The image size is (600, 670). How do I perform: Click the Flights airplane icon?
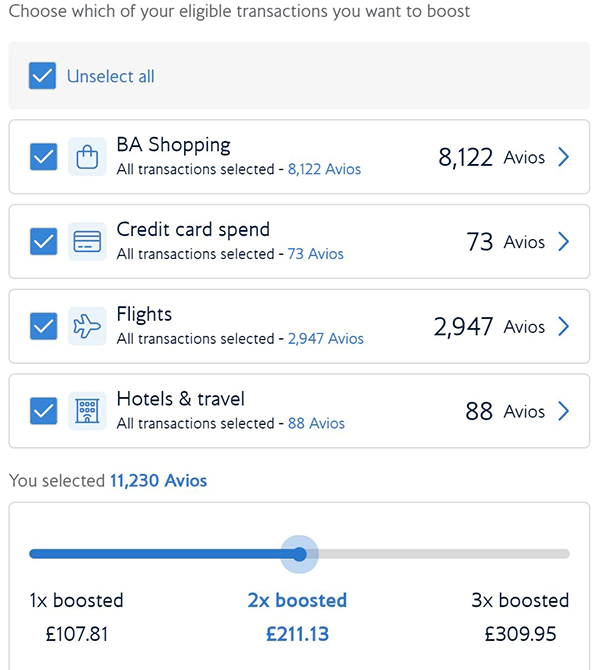pyautogui.click(x=87, y=327)
